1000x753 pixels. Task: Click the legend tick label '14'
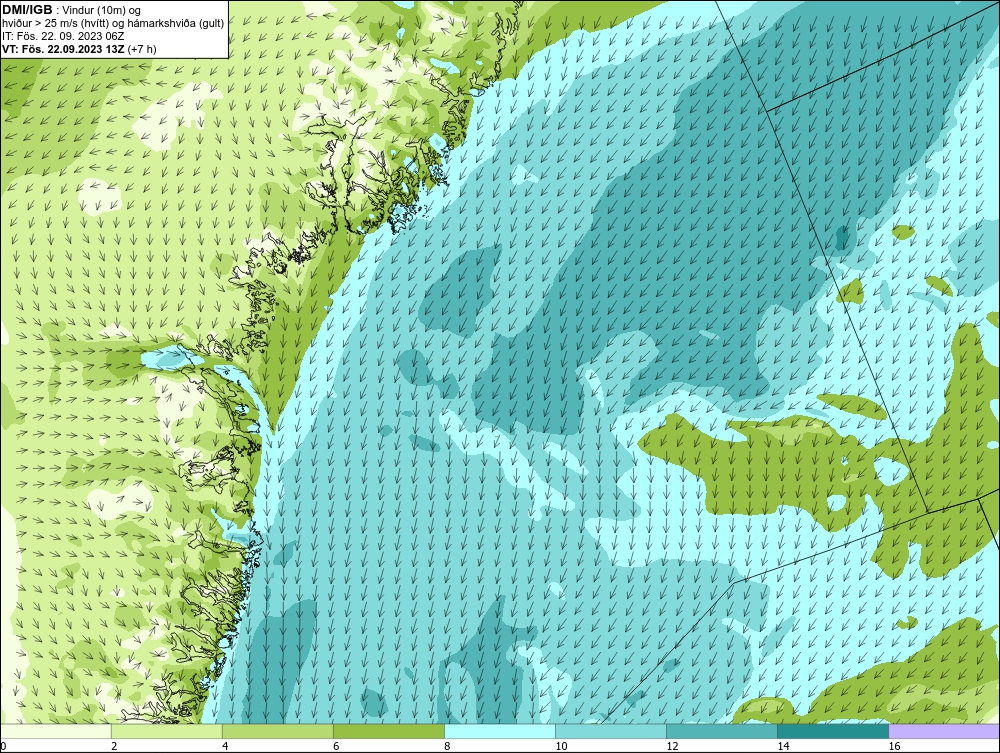pos(783,746)
